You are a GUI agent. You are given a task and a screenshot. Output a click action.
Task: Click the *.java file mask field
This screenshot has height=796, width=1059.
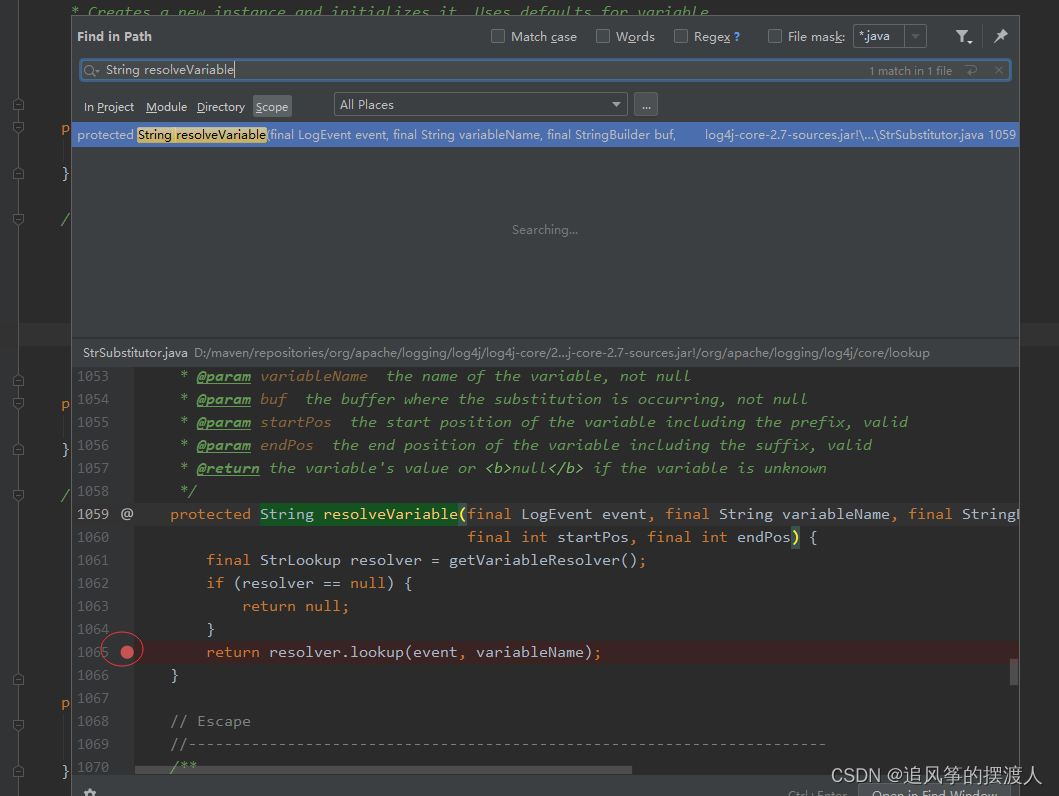coord(879,36)
